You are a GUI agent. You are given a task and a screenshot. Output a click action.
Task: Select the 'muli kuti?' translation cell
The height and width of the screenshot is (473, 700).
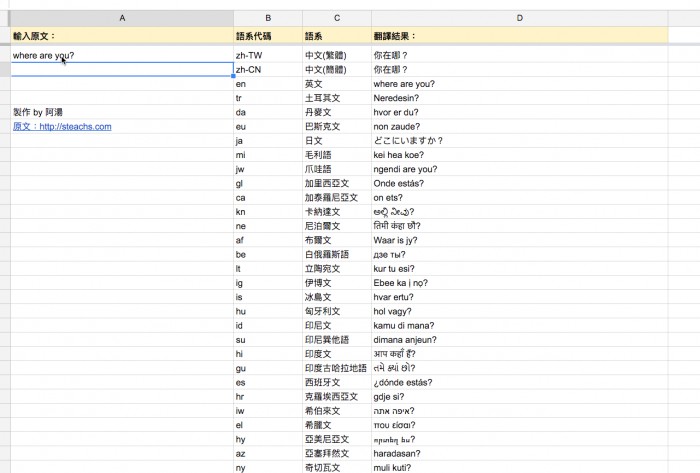pos(520,468)
